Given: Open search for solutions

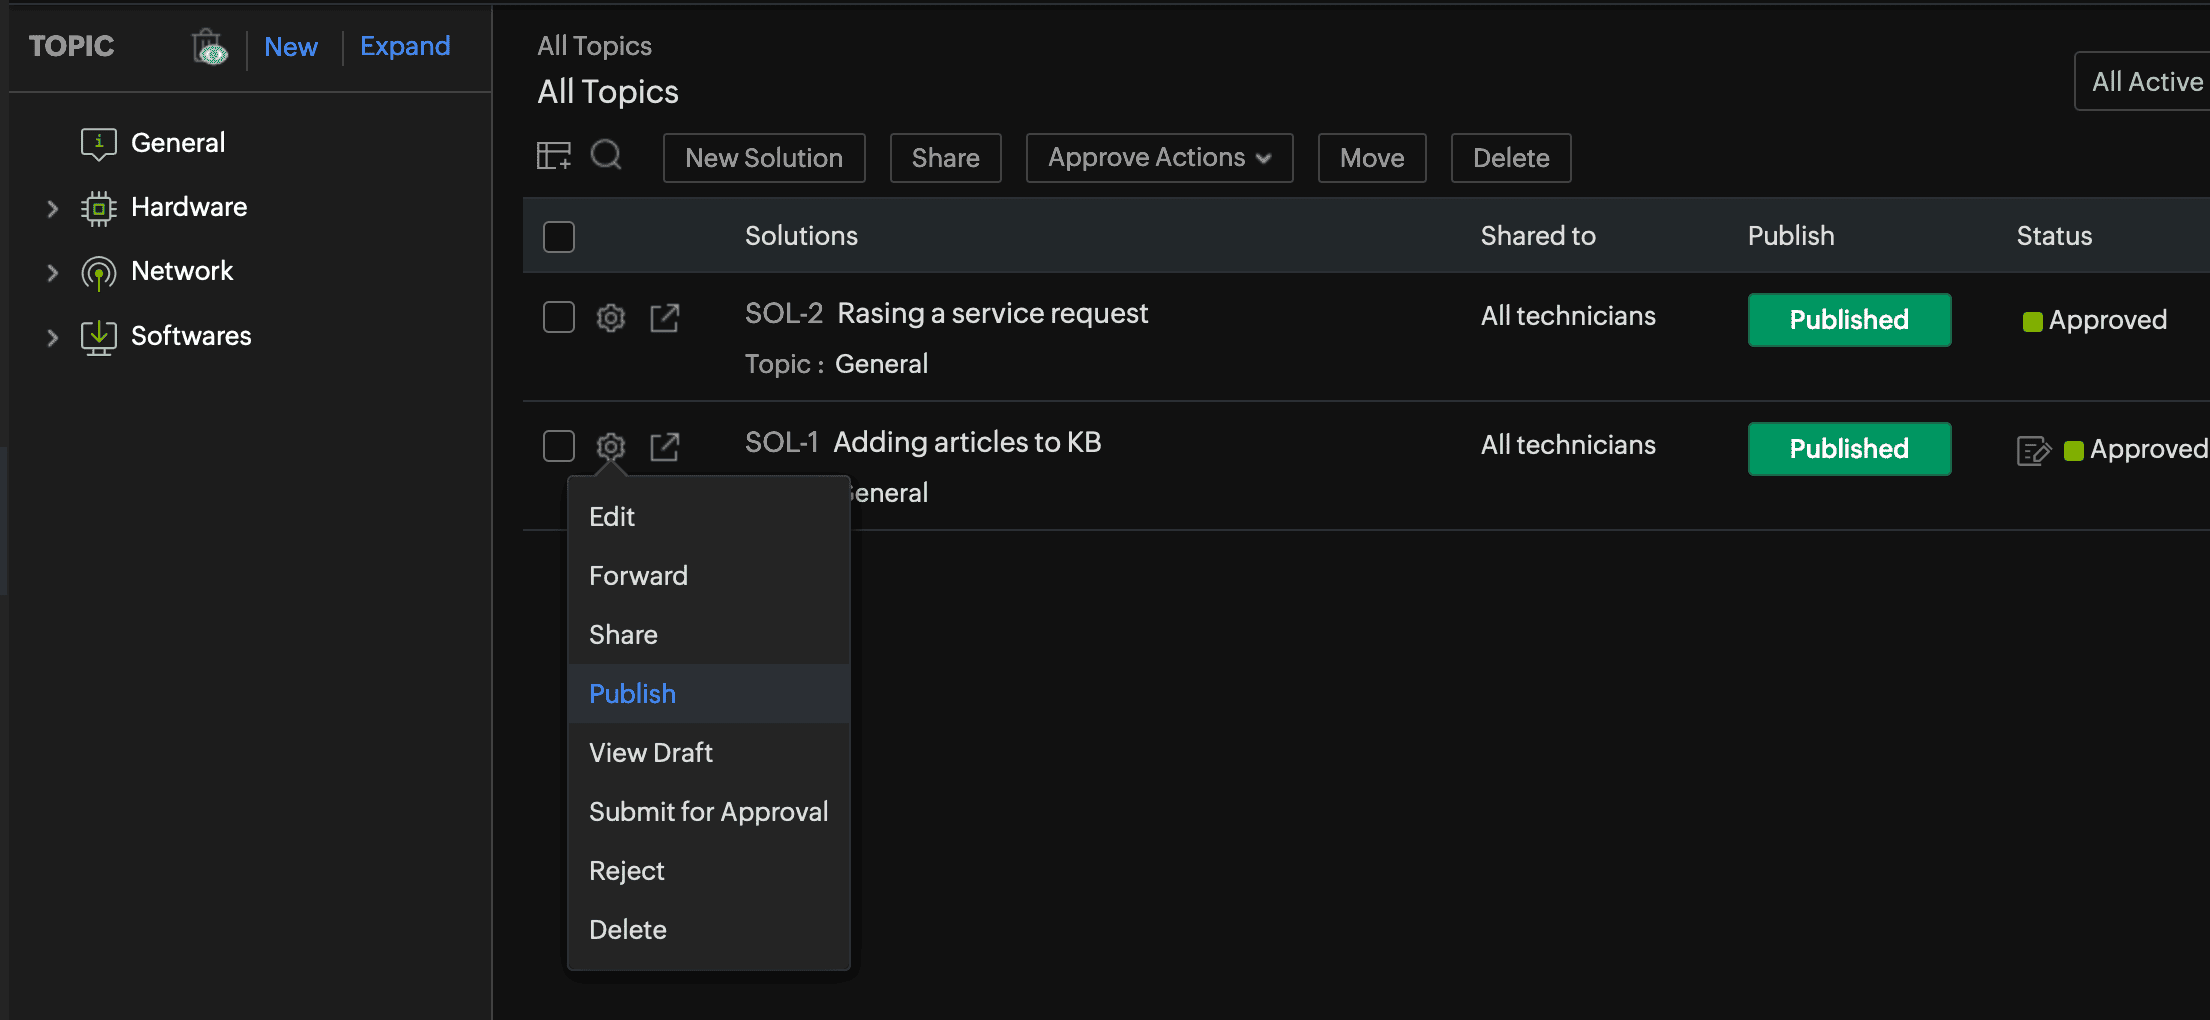Looking at the screenshot, I should (x=606, y=156).
